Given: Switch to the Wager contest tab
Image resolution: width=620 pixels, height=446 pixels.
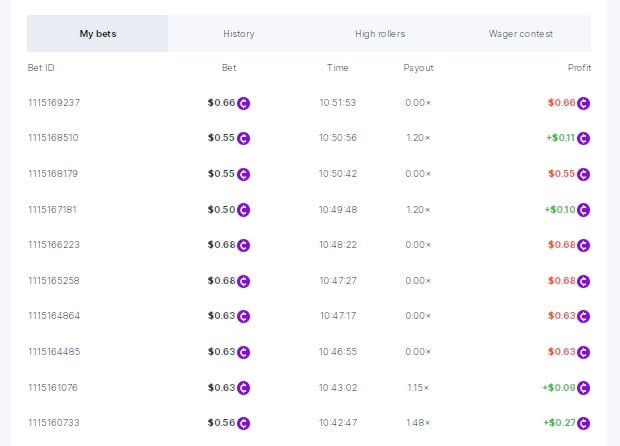Looking at the screenshot, I should coord(520,34).
